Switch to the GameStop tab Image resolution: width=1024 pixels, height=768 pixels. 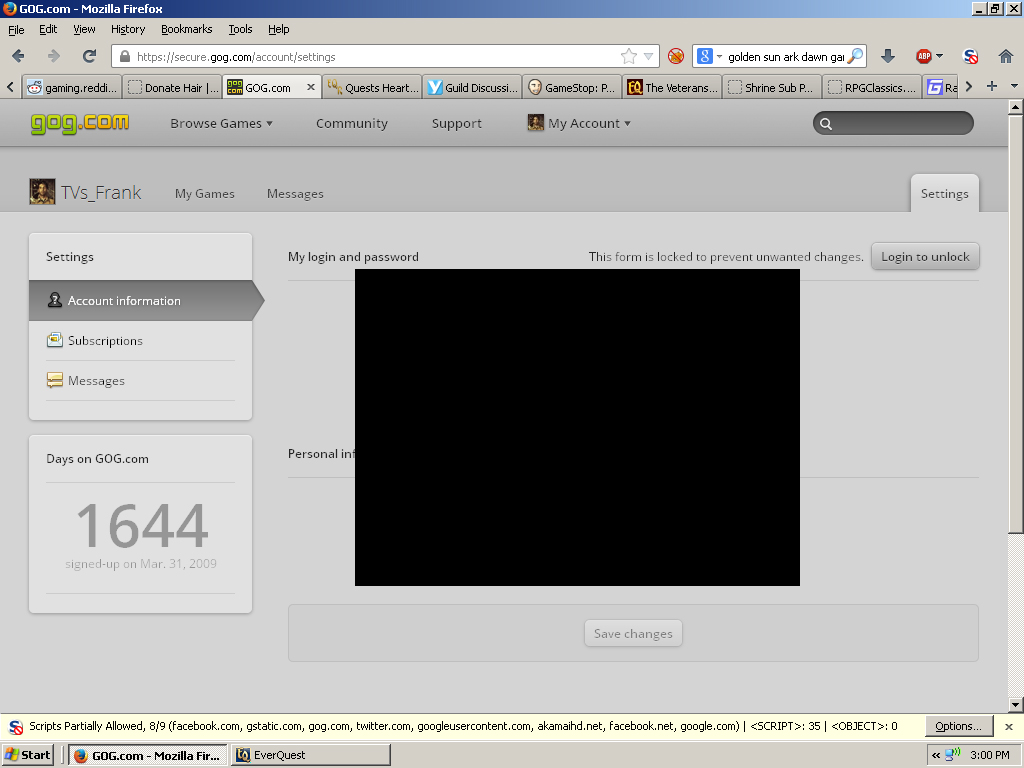point(573,88)
